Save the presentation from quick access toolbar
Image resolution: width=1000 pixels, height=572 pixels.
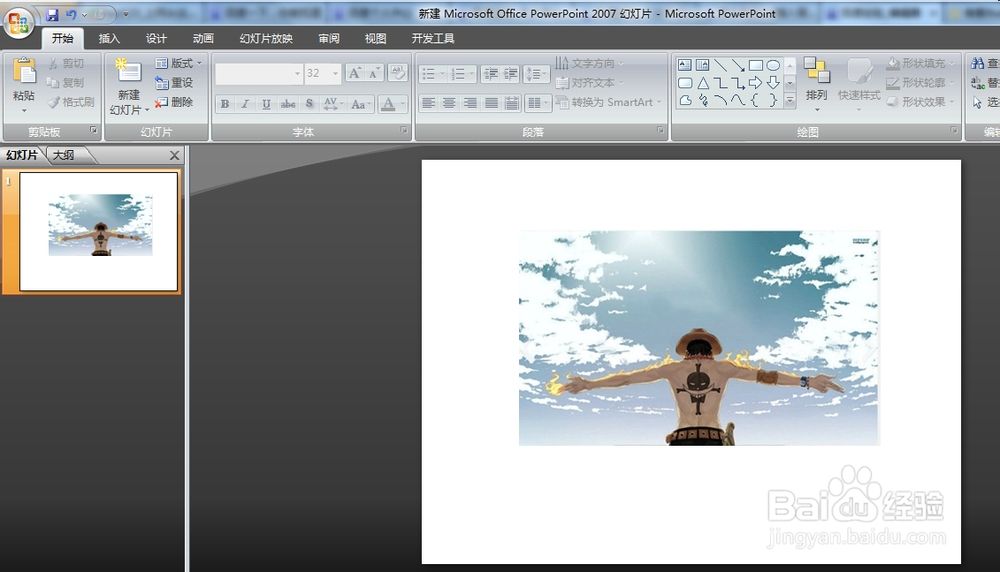tap(52, 14)
